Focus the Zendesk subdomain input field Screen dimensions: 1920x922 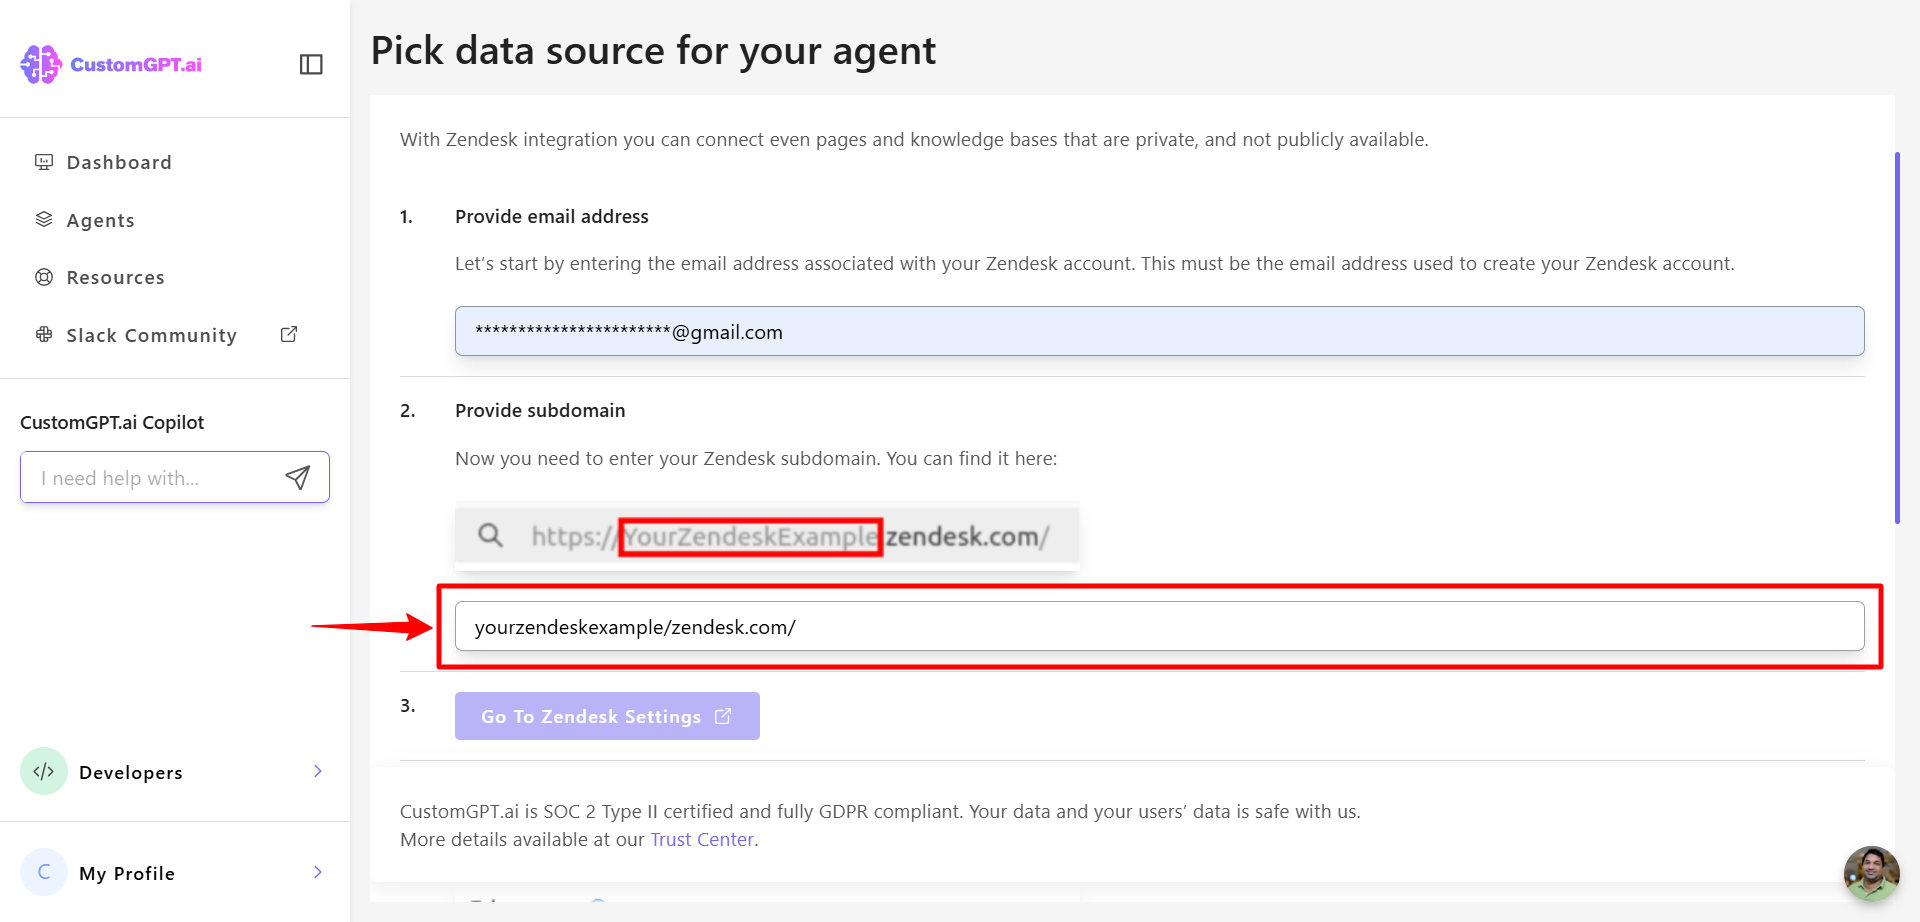1159,626
